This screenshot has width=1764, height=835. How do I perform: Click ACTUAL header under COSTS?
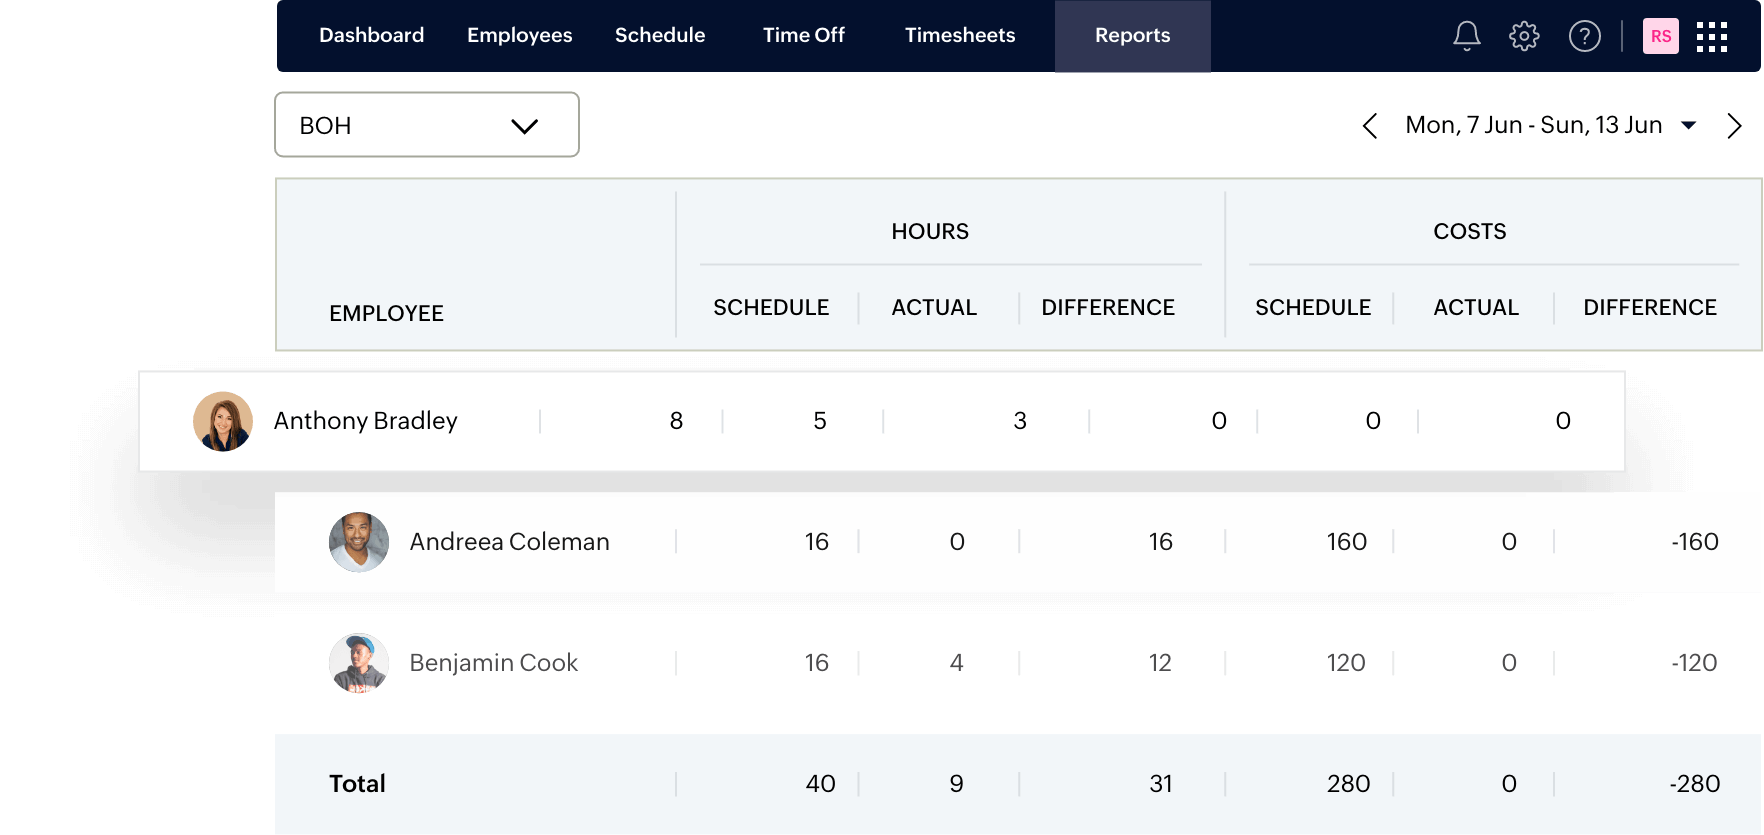[1476, 307]
